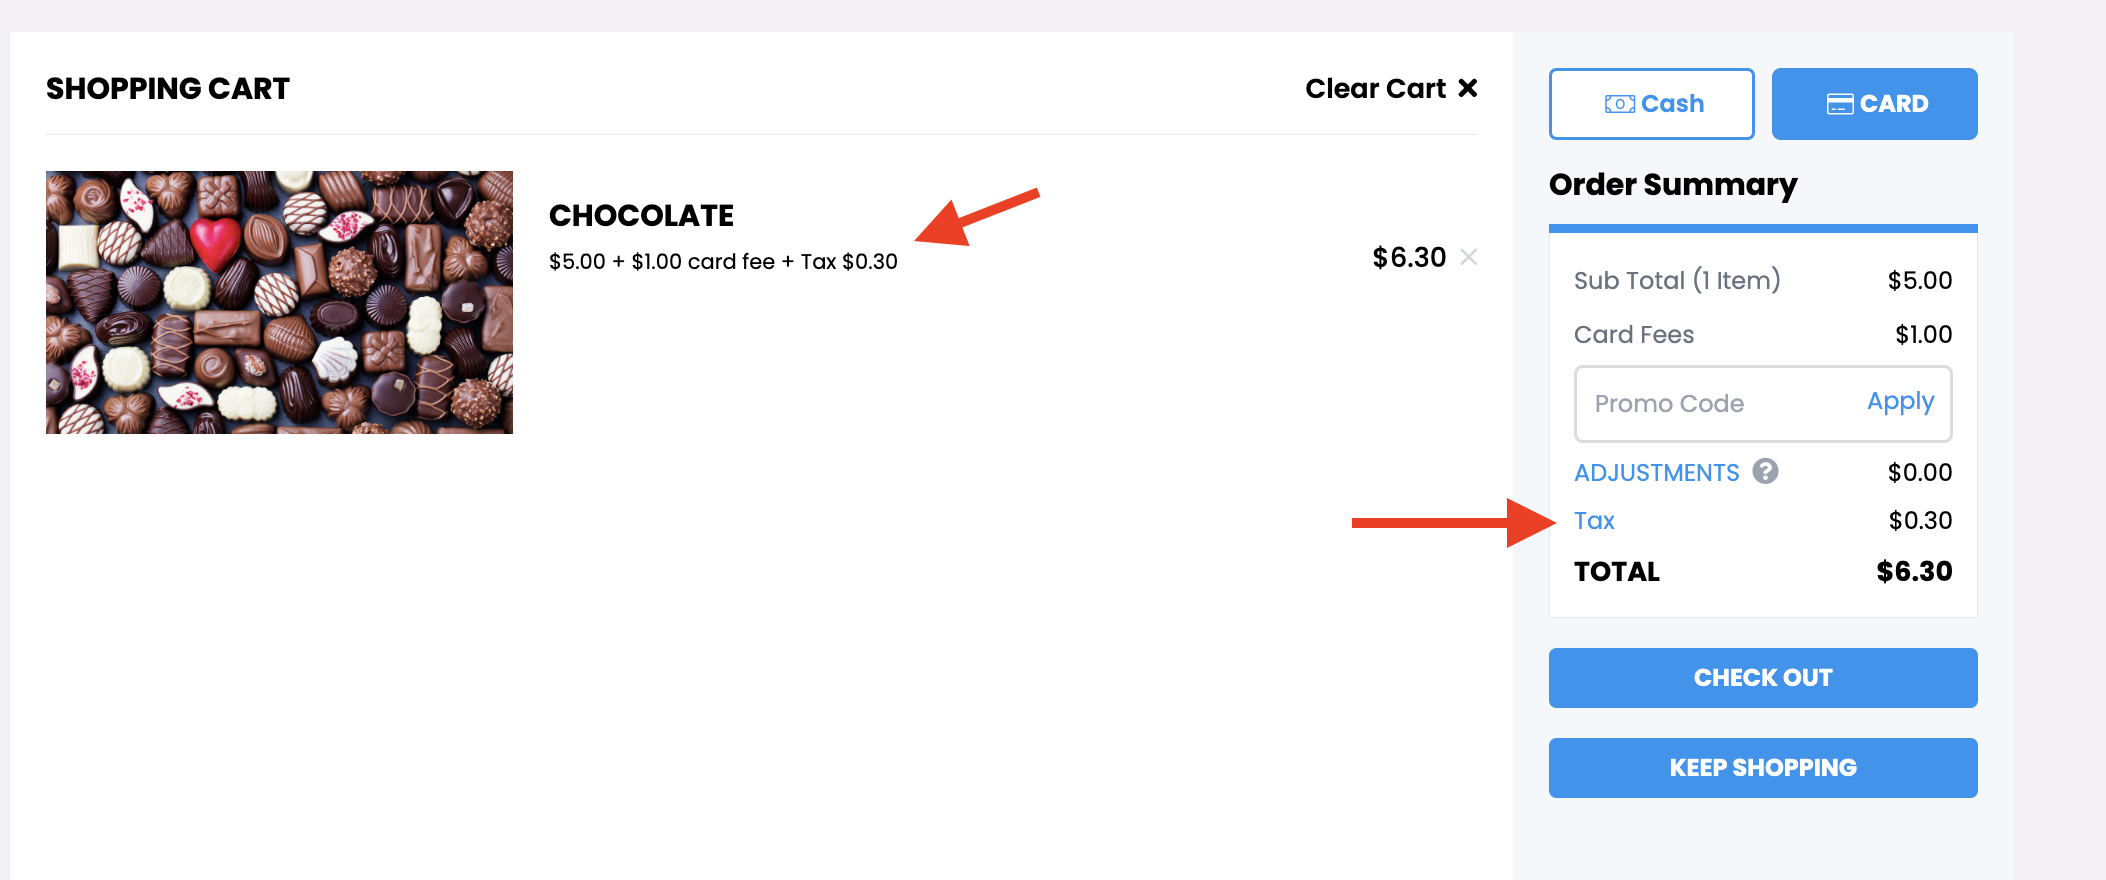The image size is (2106, 880).
Task: Click the CHOCOLATE product title
Action: pos(641,215)
